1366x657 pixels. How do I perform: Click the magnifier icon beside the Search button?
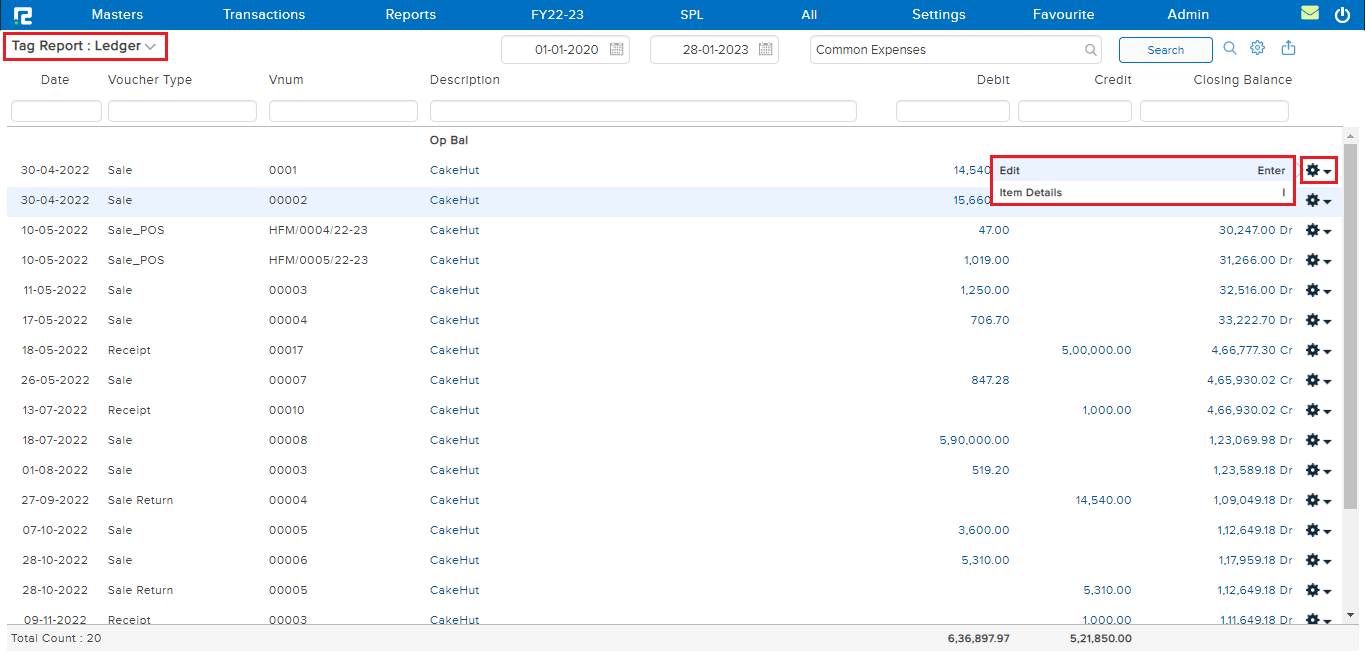coord(1230,49)
